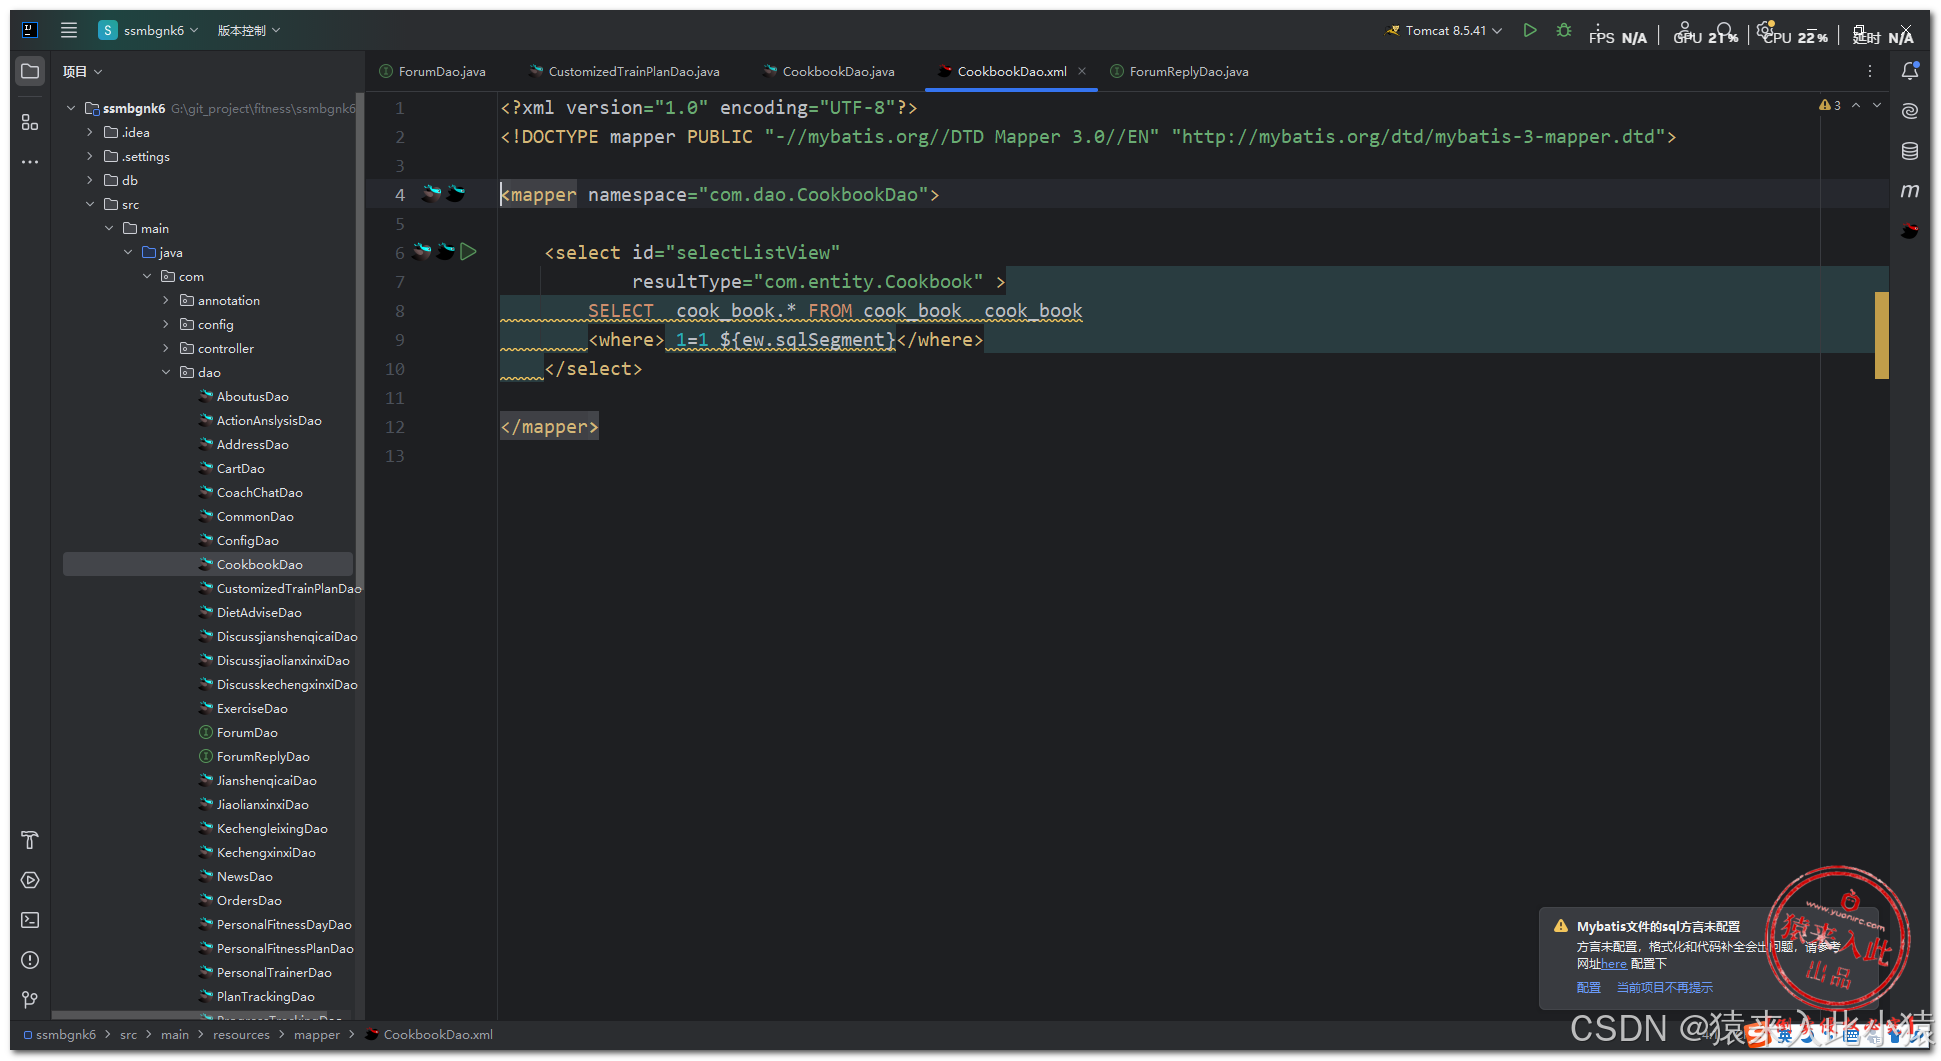Select PlanTrackingDao in the project tree
This screenshot has width=1941, height=1061.
[x=265, y=997]
